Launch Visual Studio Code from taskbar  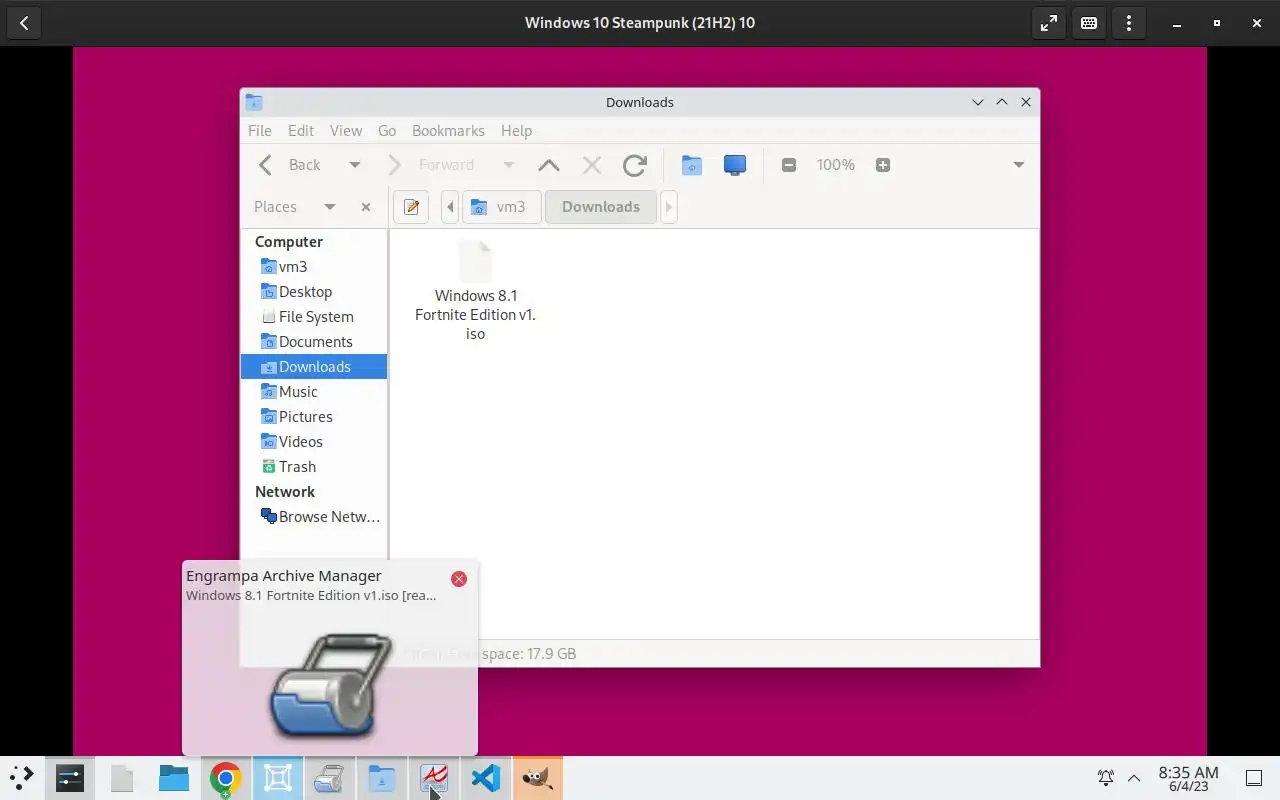pyautogui.click(x=486, y=777)
